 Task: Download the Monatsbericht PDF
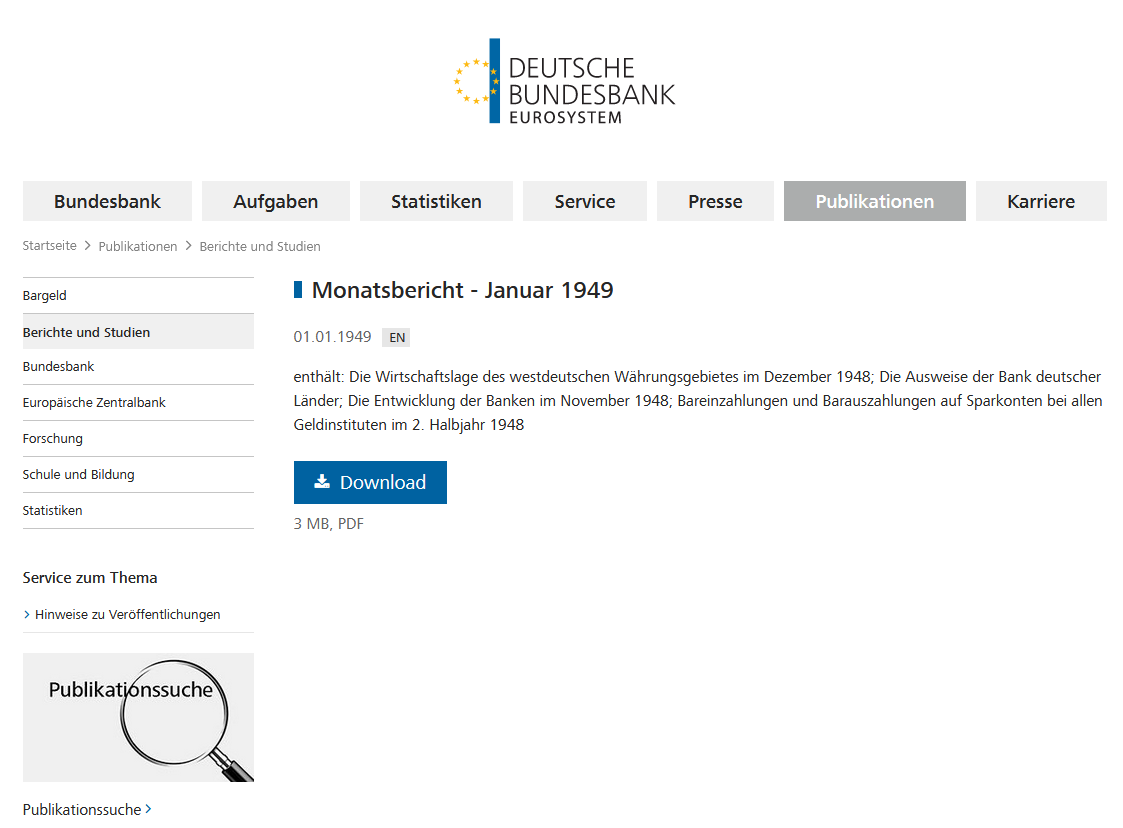click(370, 482)
